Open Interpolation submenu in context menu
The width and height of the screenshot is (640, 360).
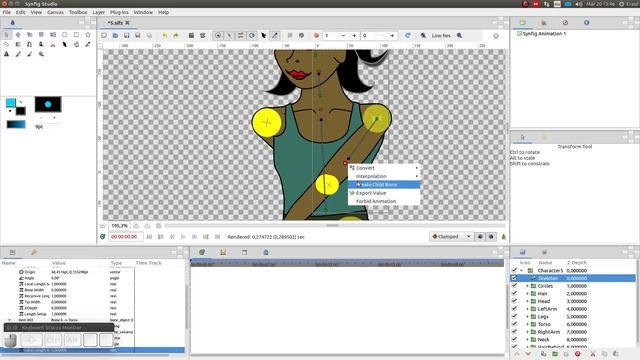pos(384,176)
